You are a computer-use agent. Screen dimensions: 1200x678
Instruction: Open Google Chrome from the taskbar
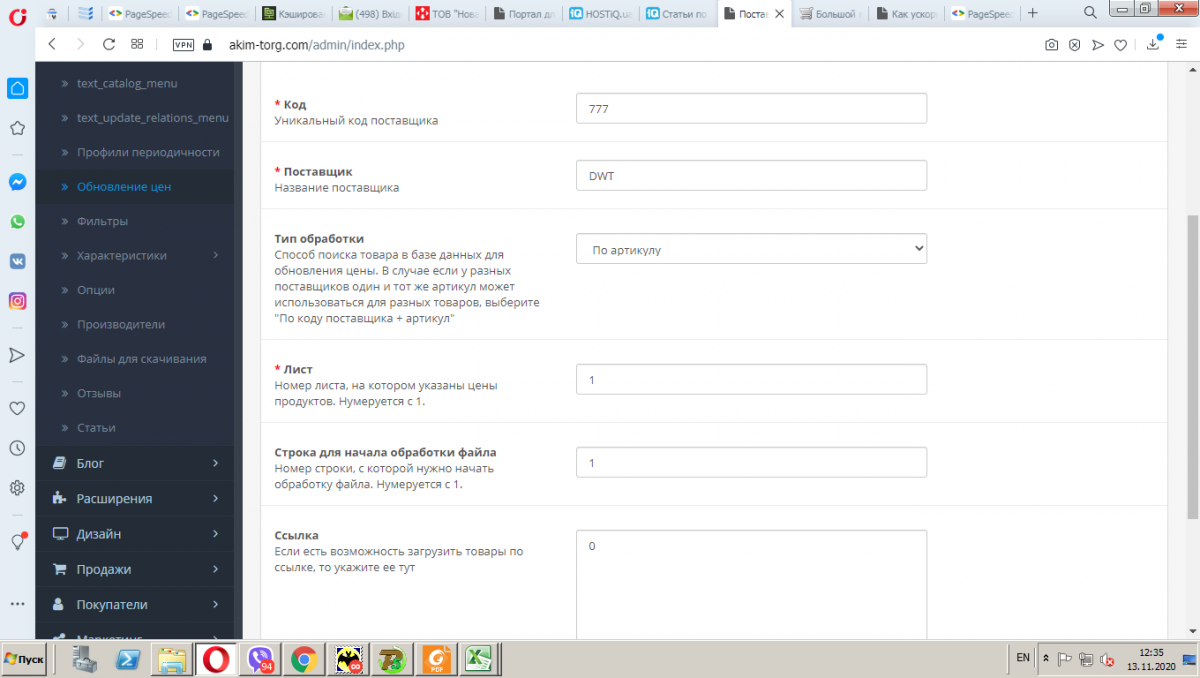tap(305, 659)
